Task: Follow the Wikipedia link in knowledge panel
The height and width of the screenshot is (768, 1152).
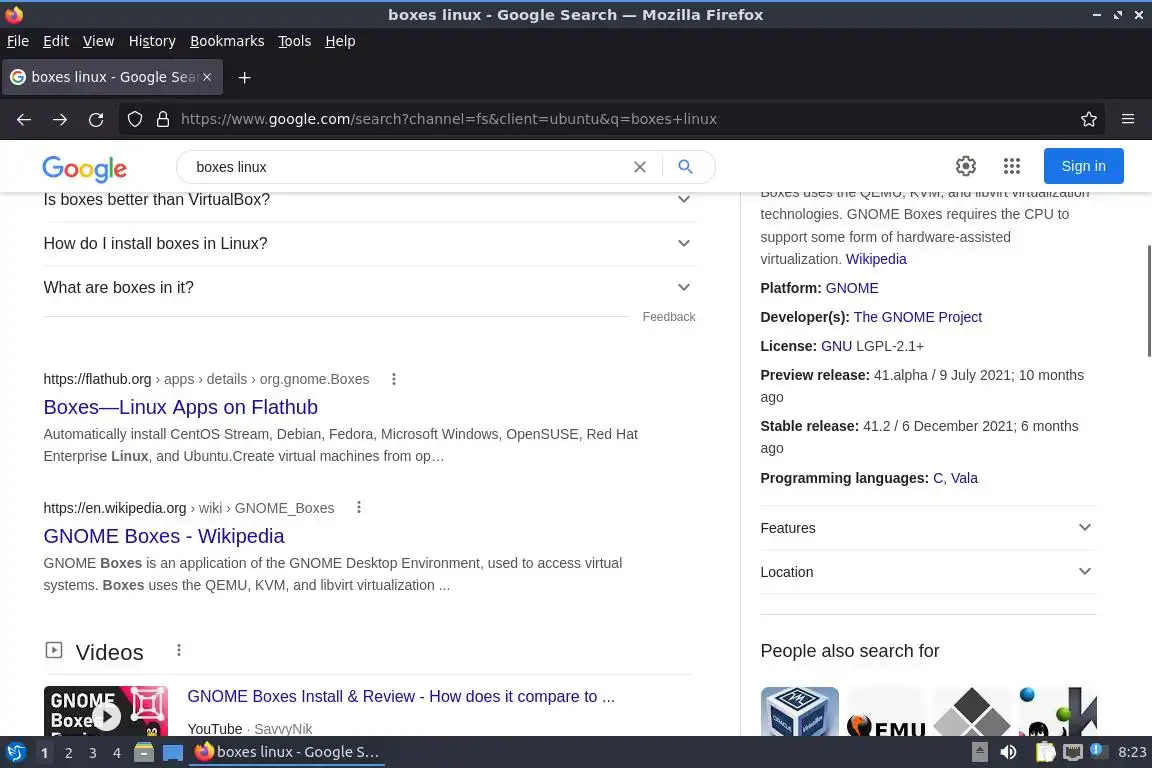Action: 876,259
